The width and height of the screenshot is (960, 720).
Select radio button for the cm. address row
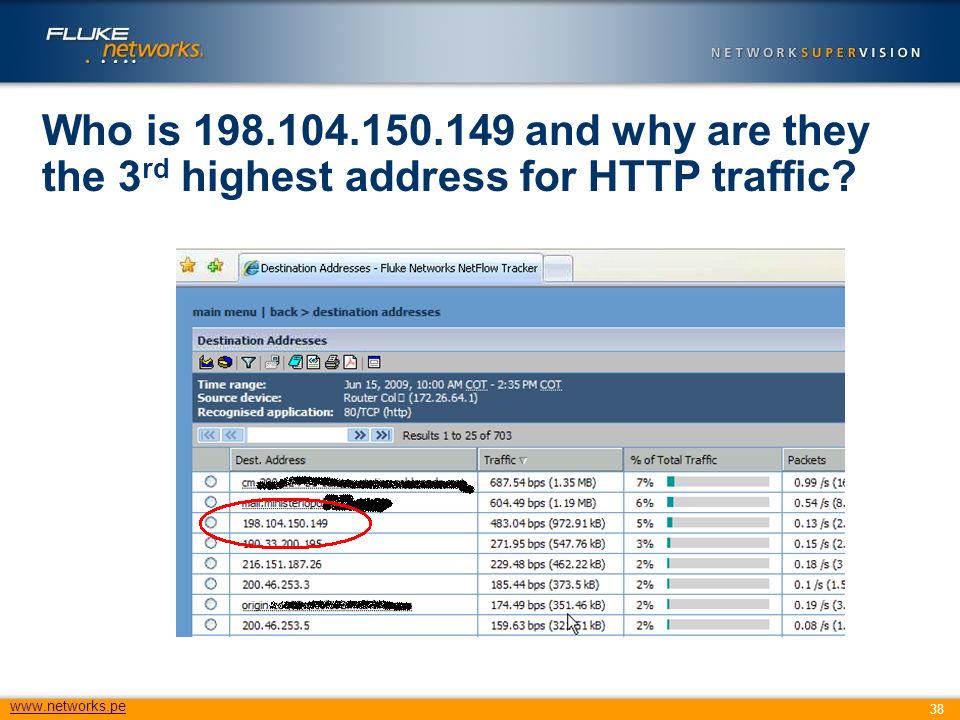click(x=211, y=482)
